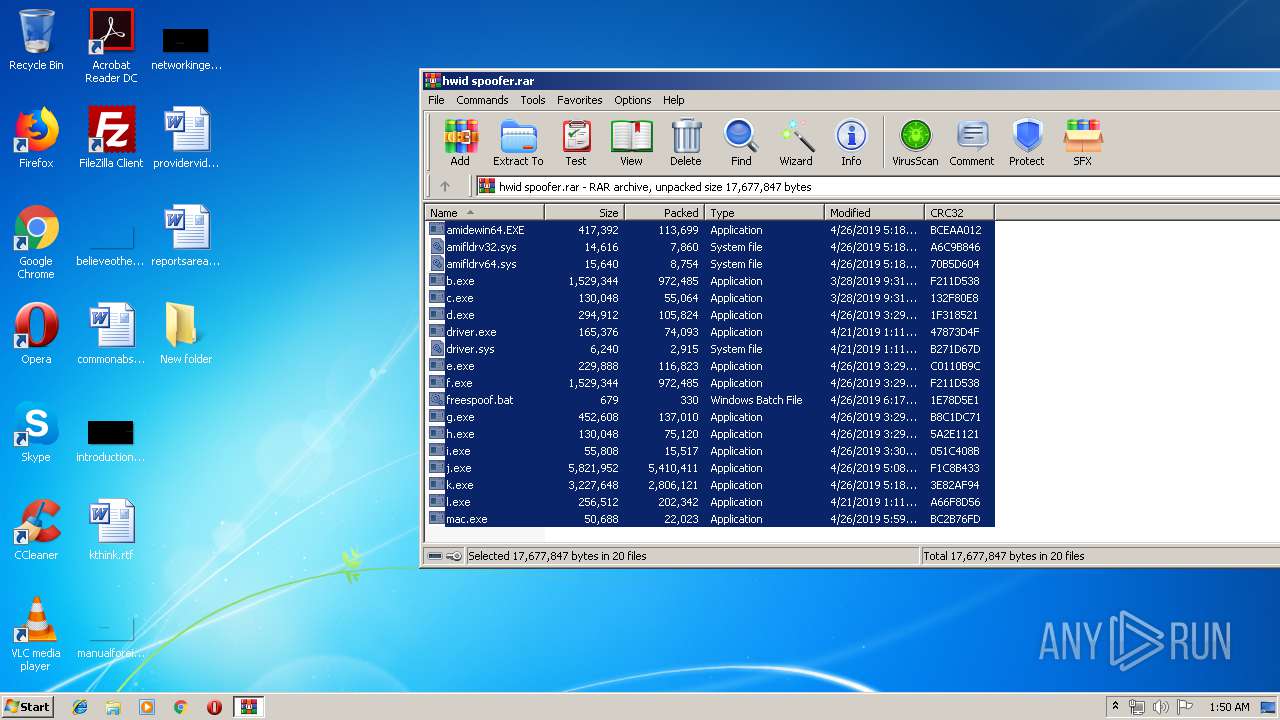Select freespoof.bat batch file
Screen dimensions: 1280x720
710,400
